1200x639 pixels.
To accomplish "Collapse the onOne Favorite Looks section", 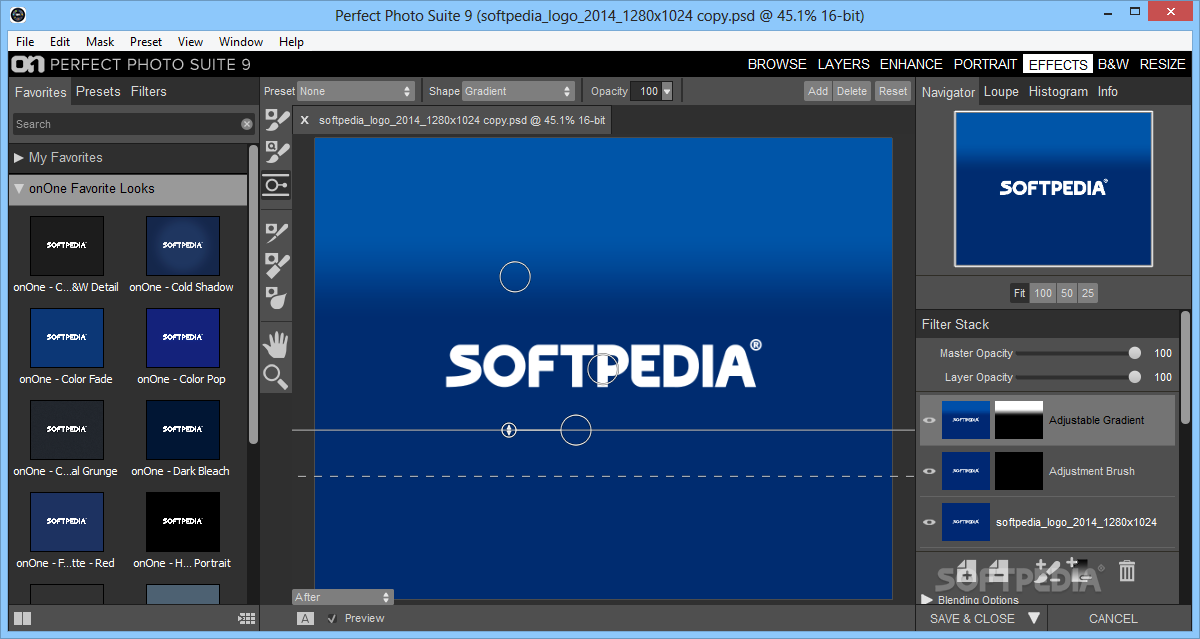I will point(19,188).
